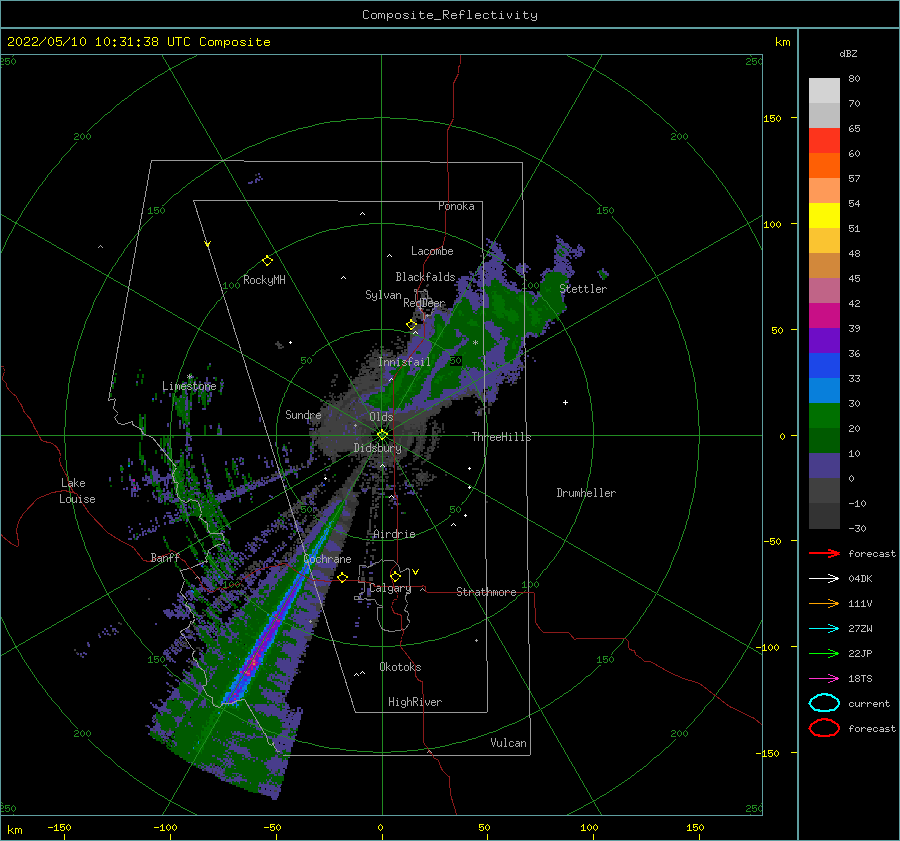
Task: Click the 'current' legend label
Action: tap(869, 703)
